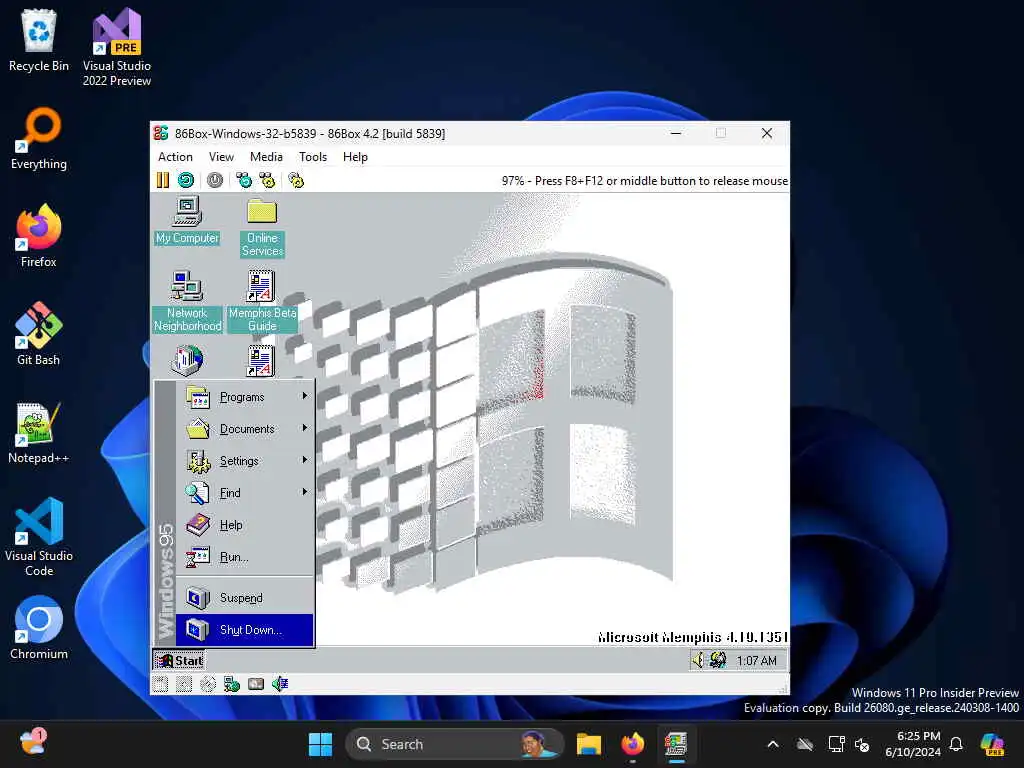Click the CD-ROM status bar icon

(208, 684)
